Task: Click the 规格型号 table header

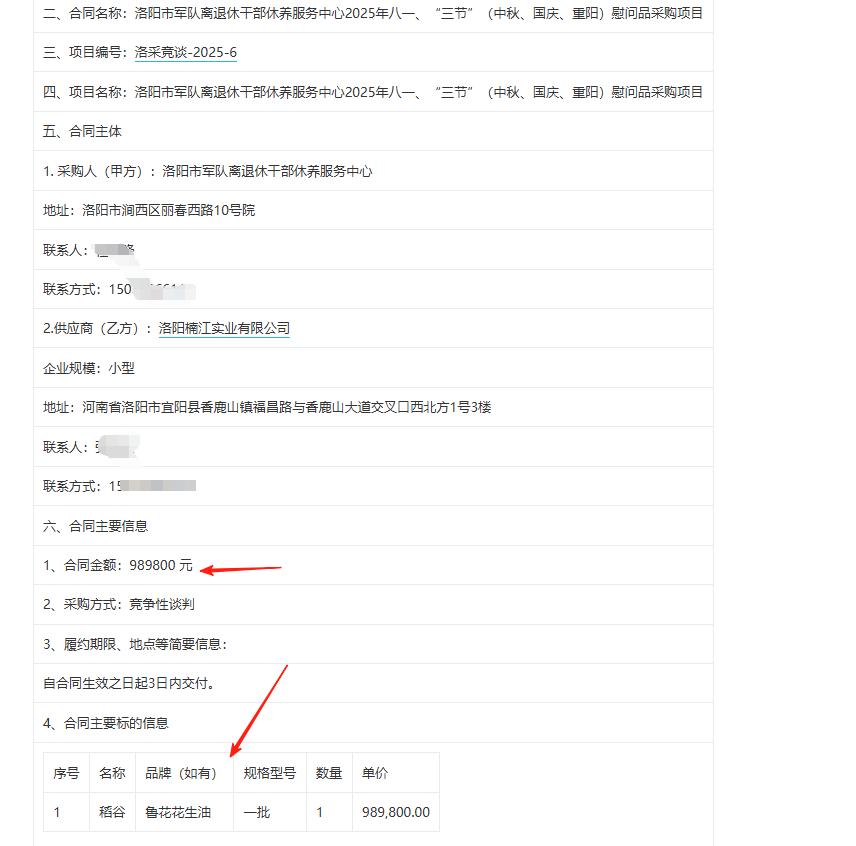Action: 270,773
